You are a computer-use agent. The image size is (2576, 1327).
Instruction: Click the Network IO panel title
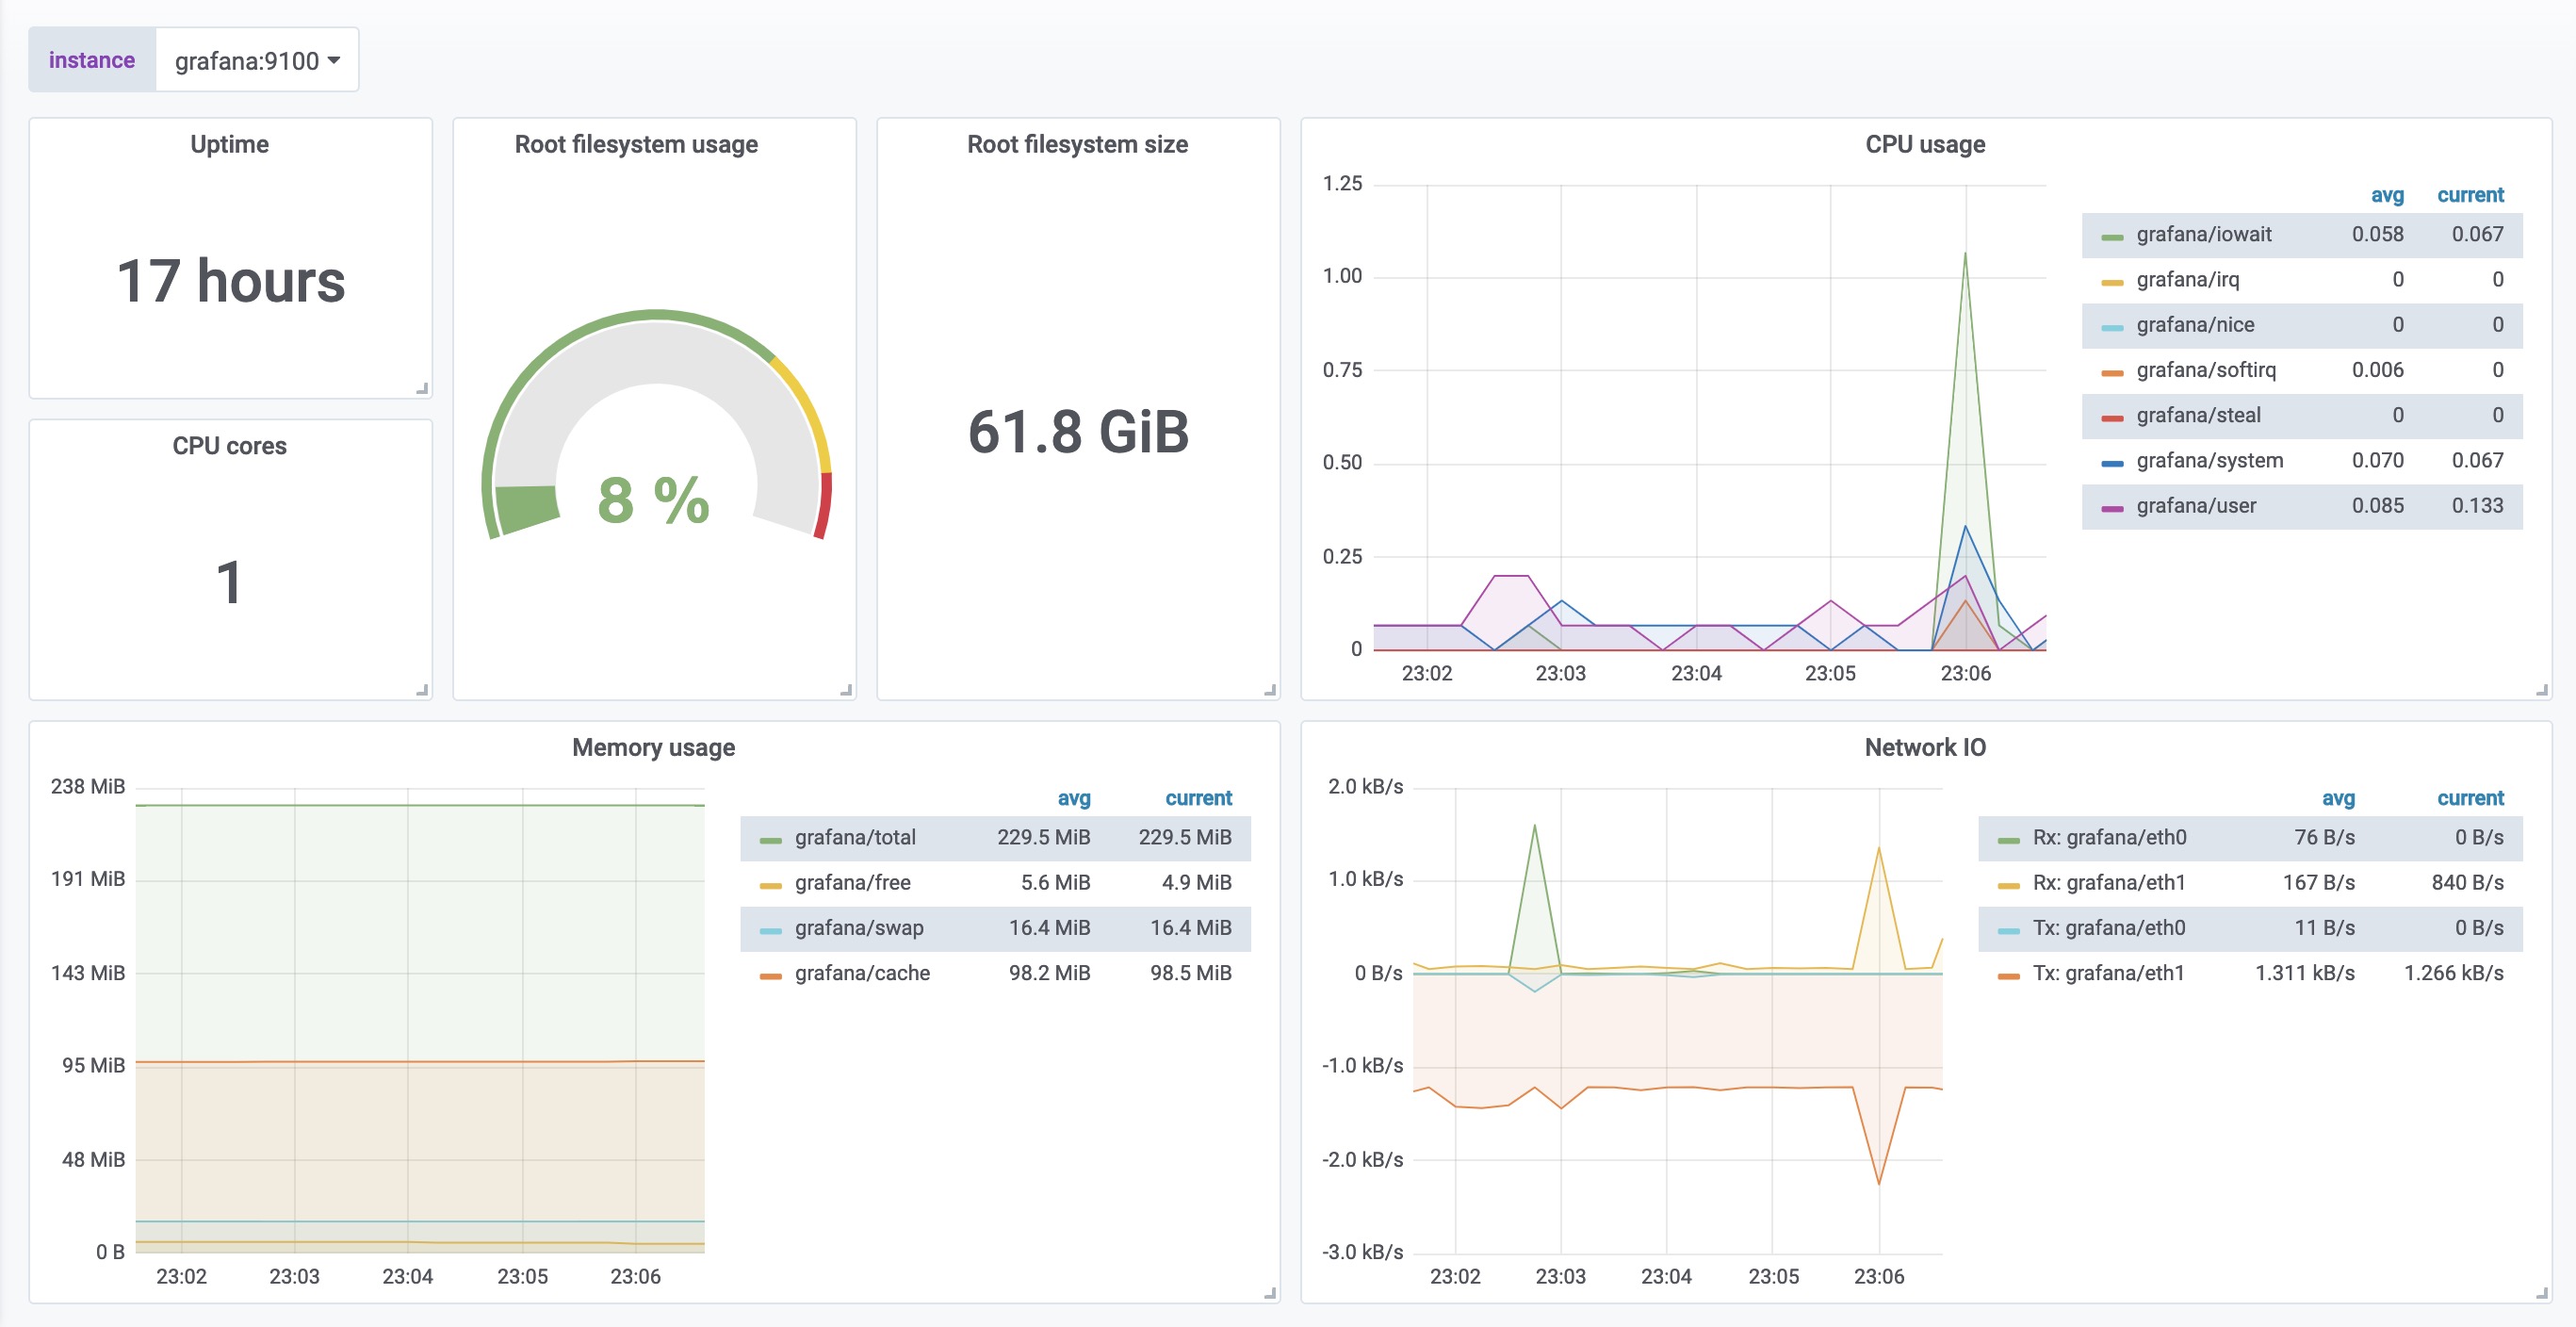coord(1924,748)
